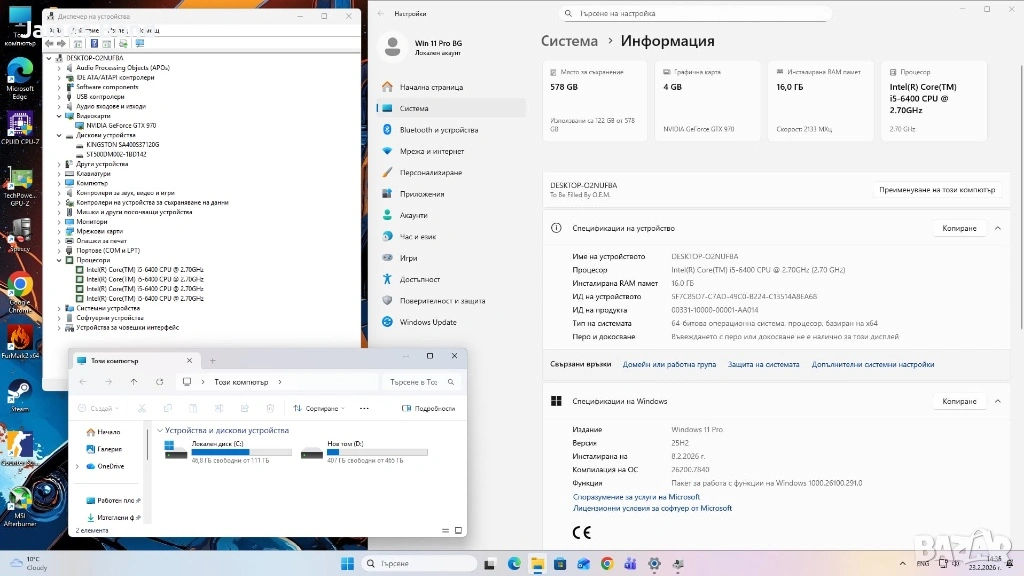Viewport: 1024px width, 576px height.
Task: Click Windows Start button on taskbar
Action: pos(347,564)
